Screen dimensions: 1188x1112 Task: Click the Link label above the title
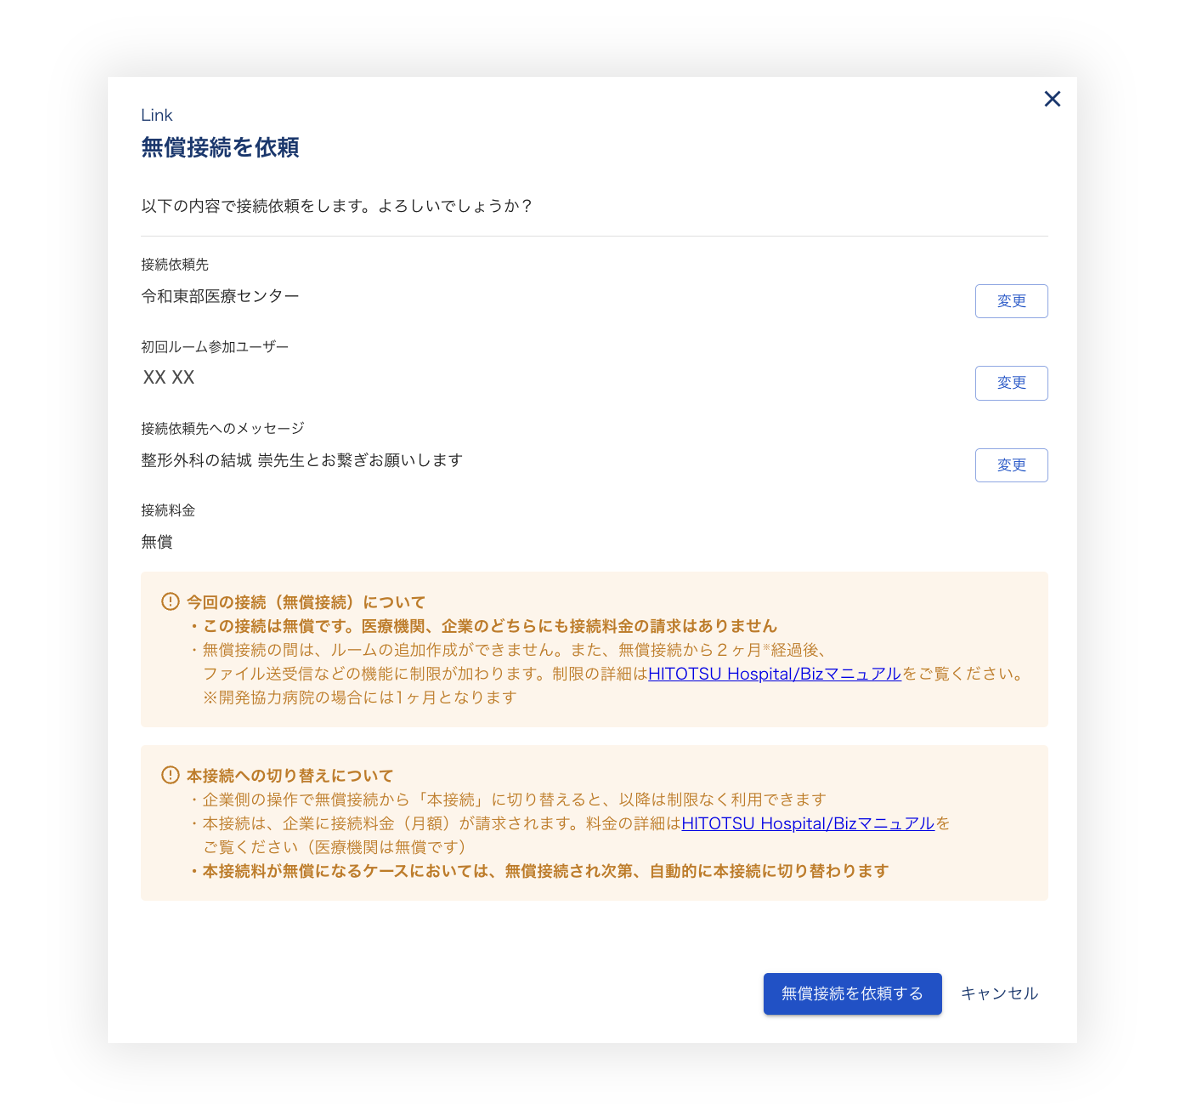click(157, 115)
